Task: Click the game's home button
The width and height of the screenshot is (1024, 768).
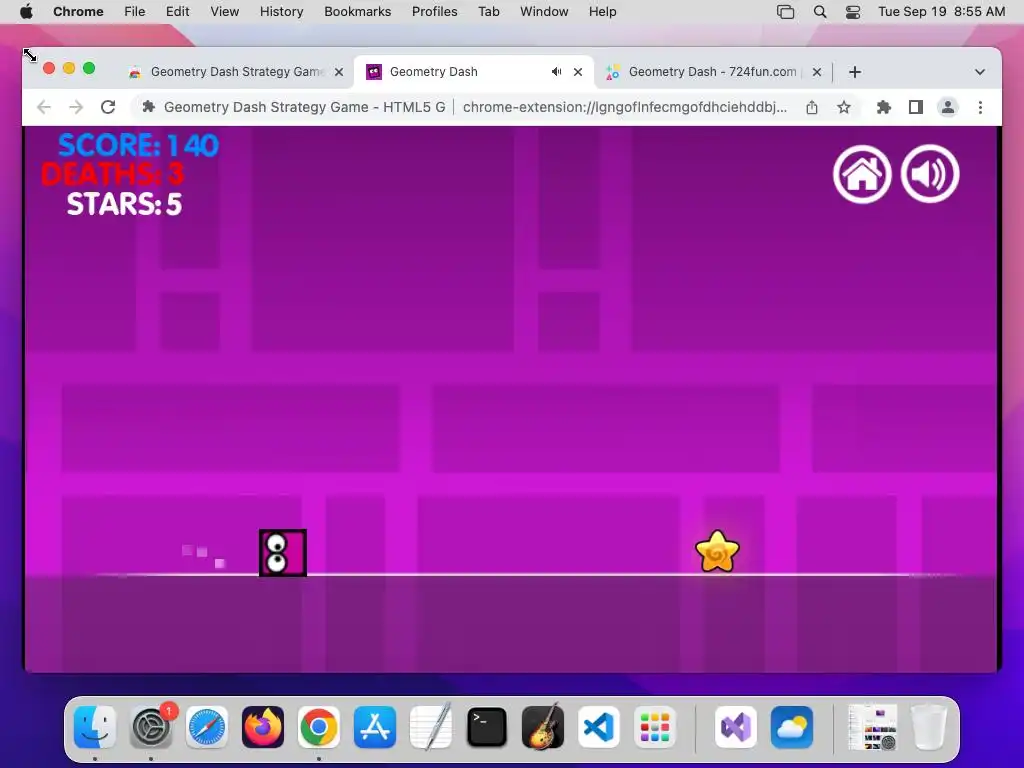Action: pos(862,174)
